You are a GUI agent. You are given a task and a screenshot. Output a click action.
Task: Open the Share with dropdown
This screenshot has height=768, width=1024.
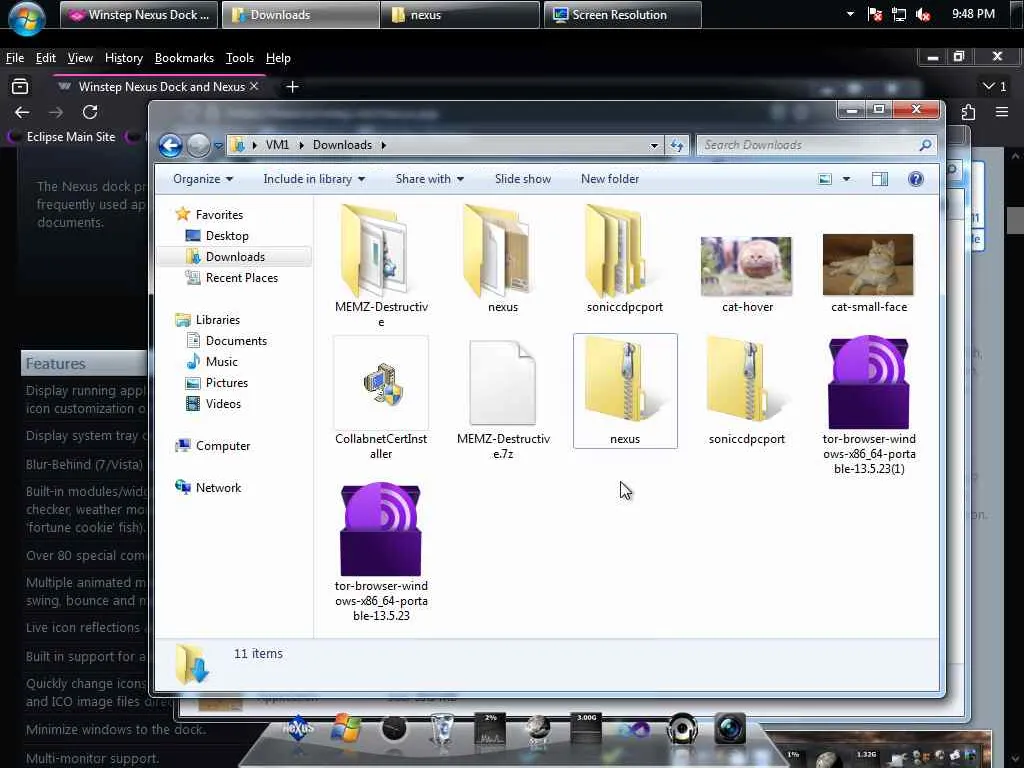coord(429,179)
